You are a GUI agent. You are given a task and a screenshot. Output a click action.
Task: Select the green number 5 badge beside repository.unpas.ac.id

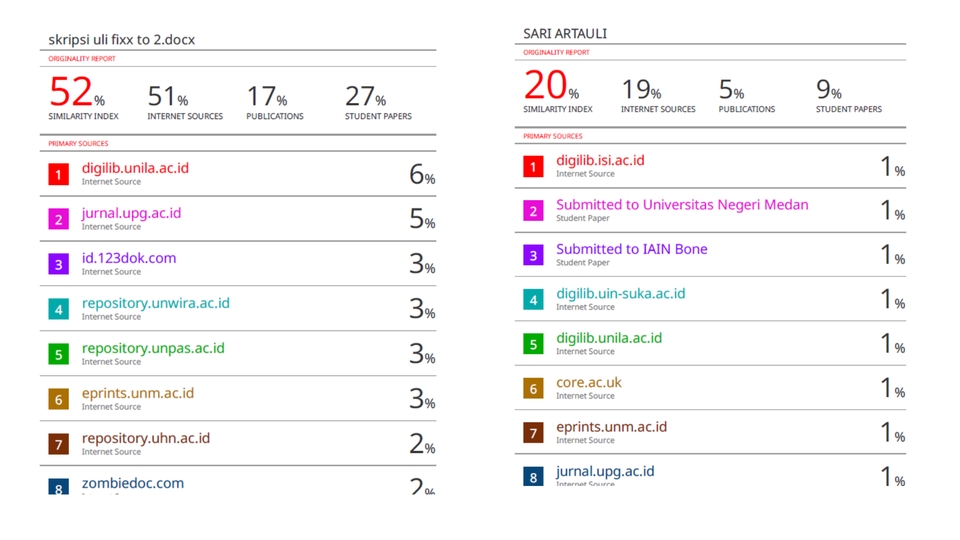click(59, 354)
